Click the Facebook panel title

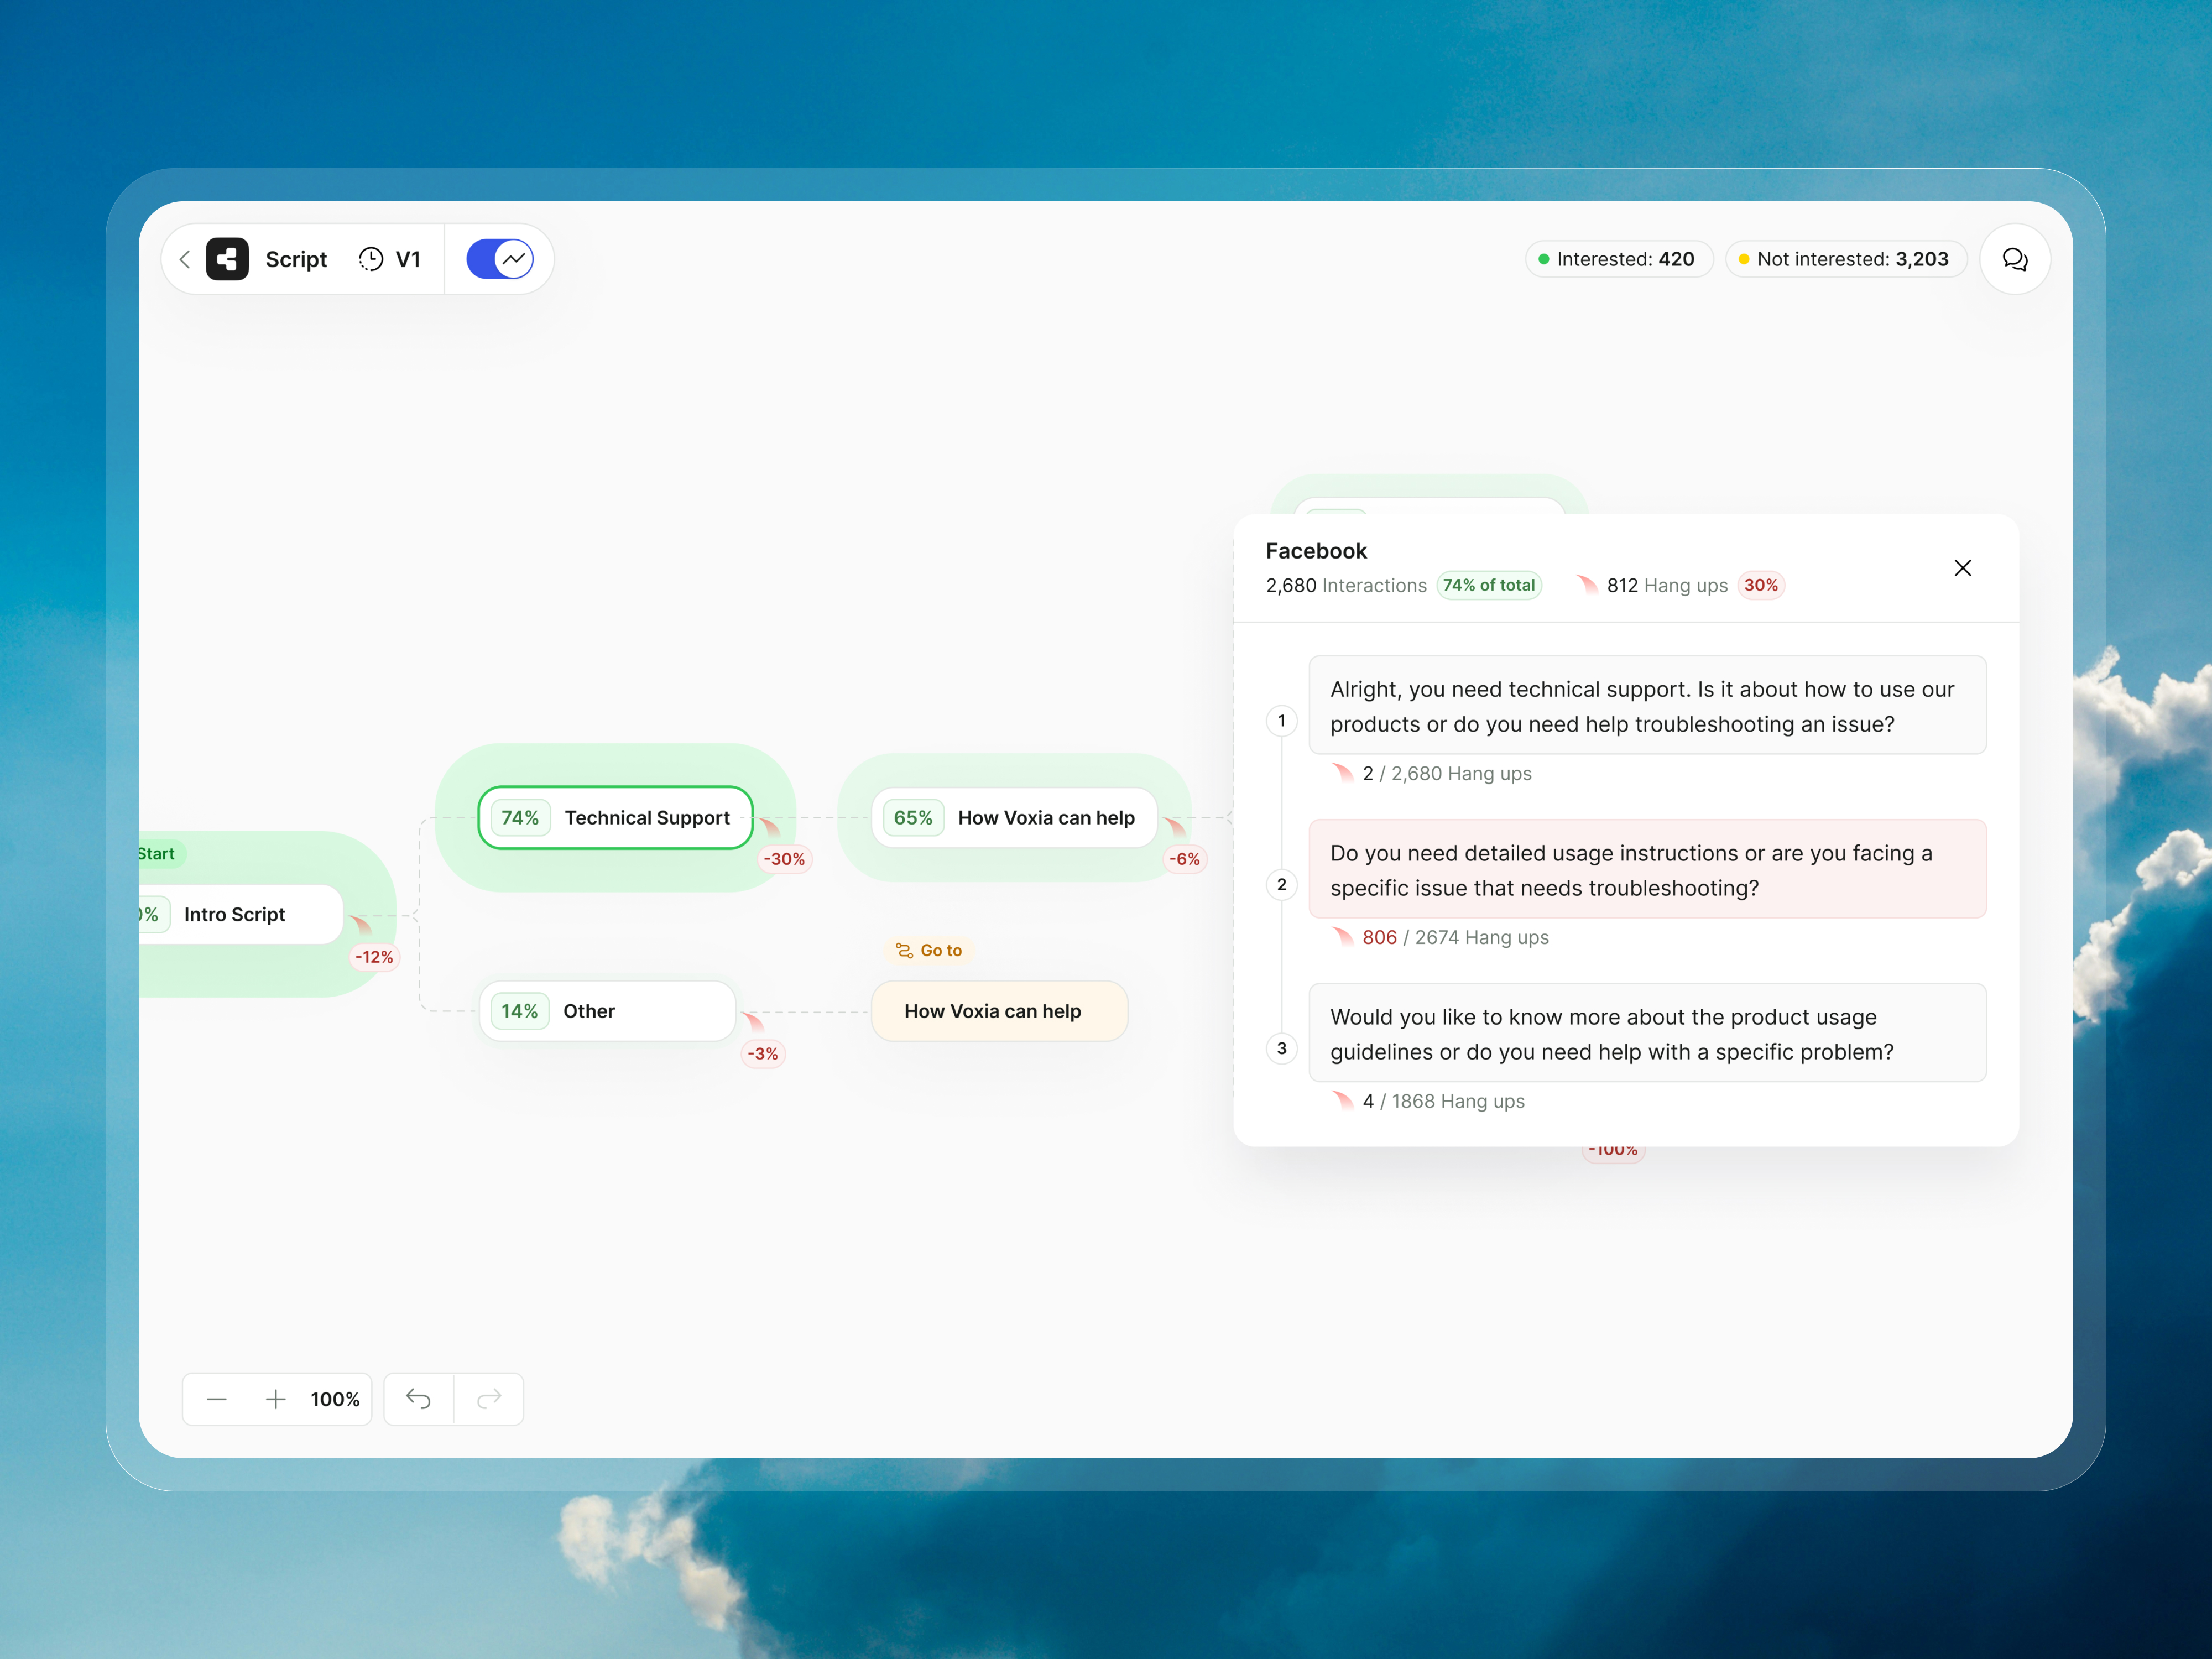click(x=1315, y=551)
